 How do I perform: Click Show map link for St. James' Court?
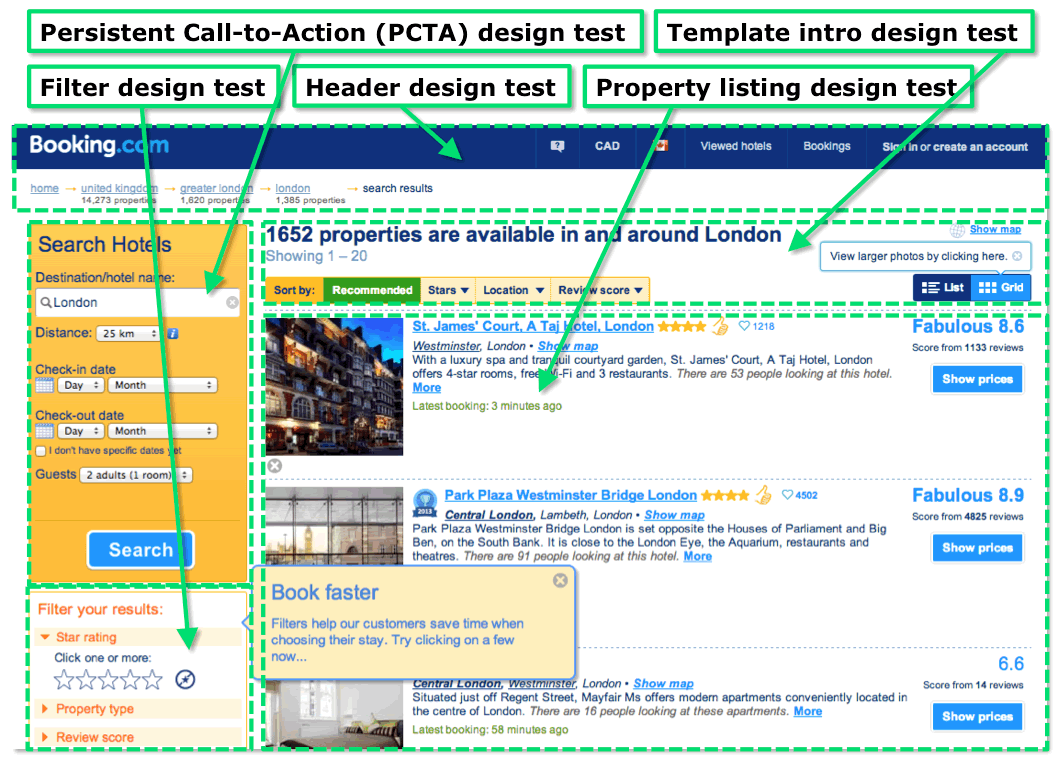point(568,345)
